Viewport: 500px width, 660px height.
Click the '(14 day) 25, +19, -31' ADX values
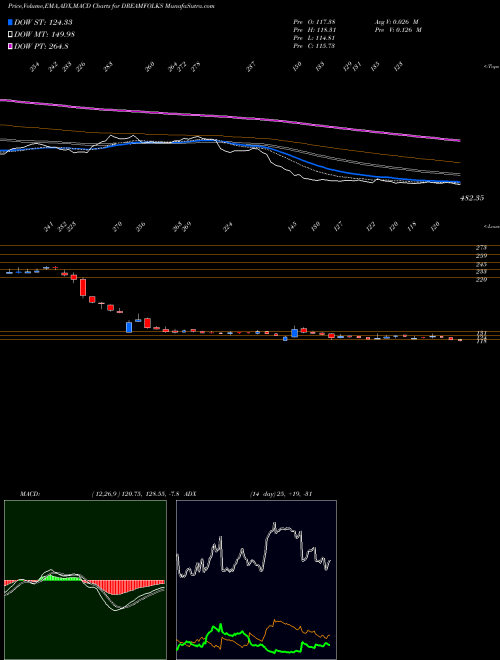point(280,494)
